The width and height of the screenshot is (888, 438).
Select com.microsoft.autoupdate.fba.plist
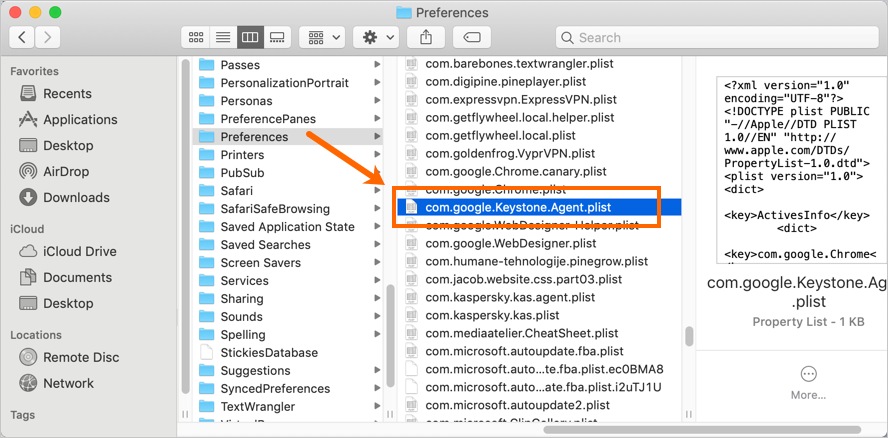point(539,351)
